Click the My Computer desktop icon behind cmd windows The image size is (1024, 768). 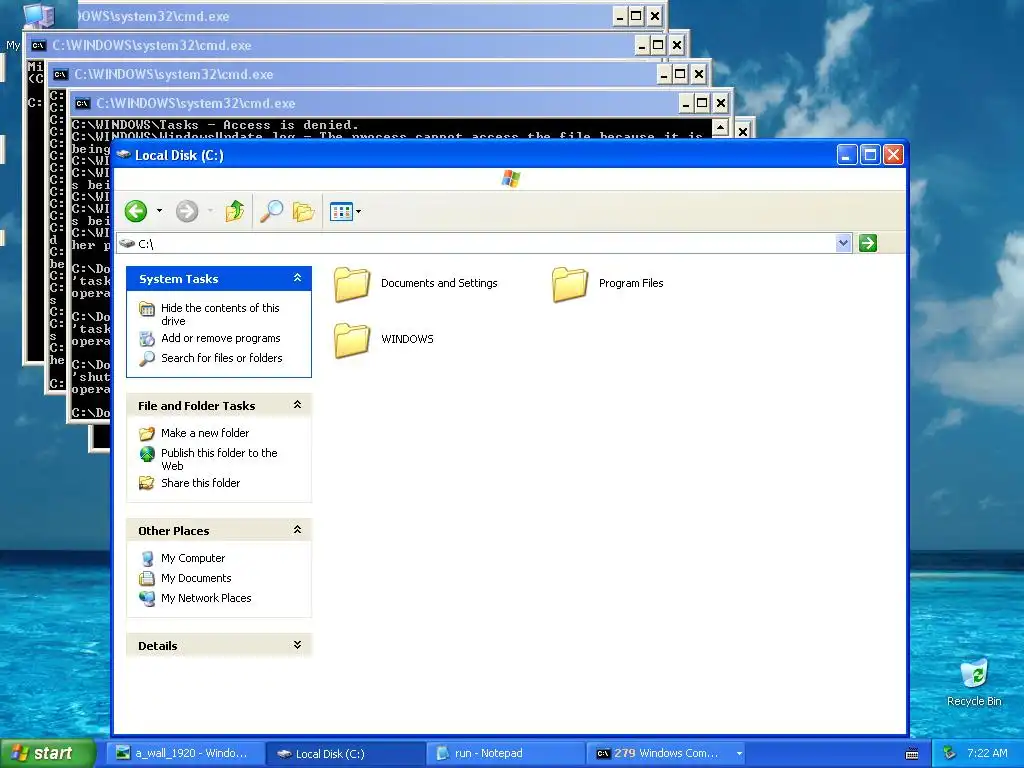37,14
